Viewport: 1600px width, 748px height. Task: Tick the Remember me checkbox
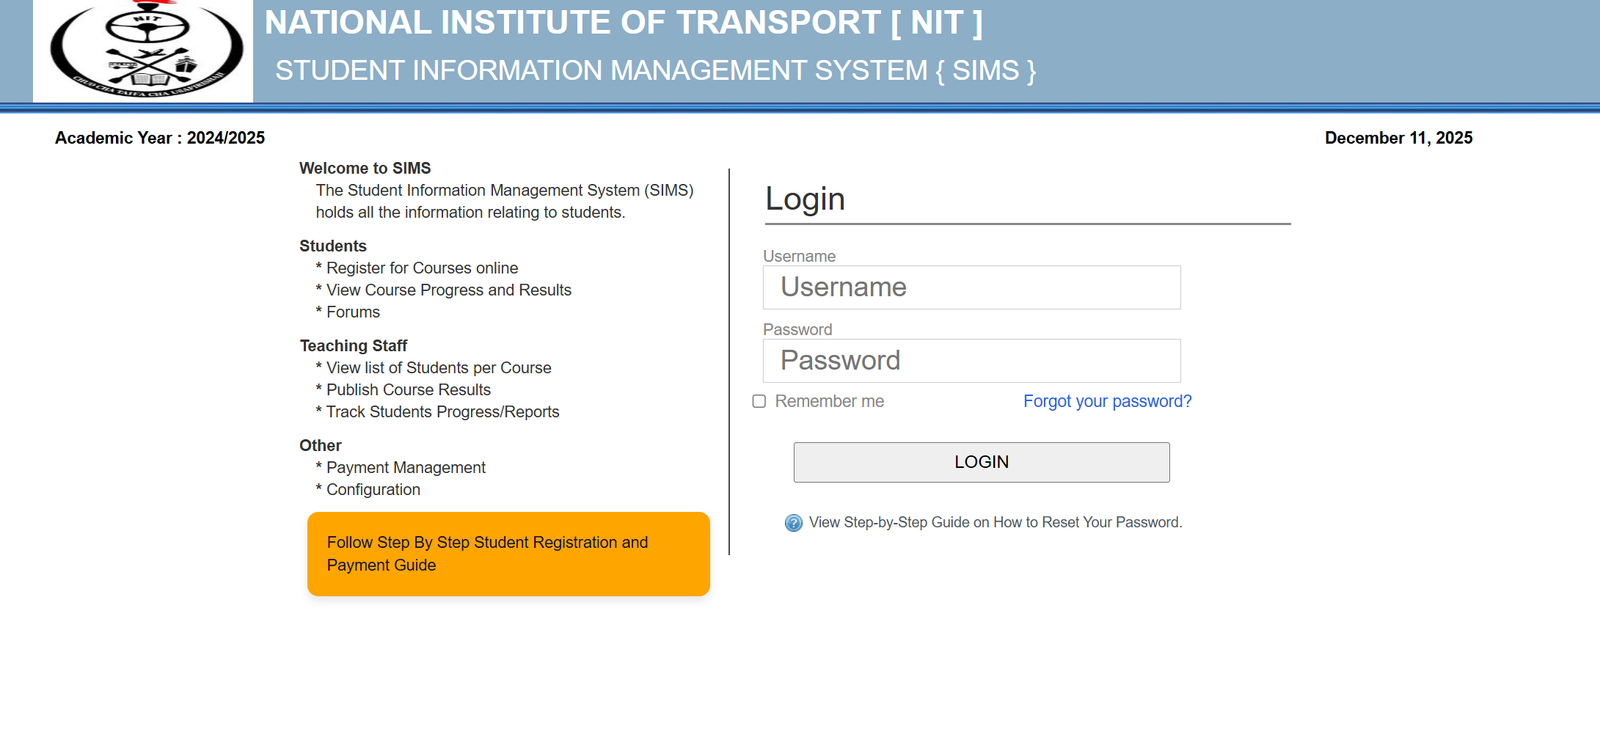pyautogui.click(x=759, y=401)
